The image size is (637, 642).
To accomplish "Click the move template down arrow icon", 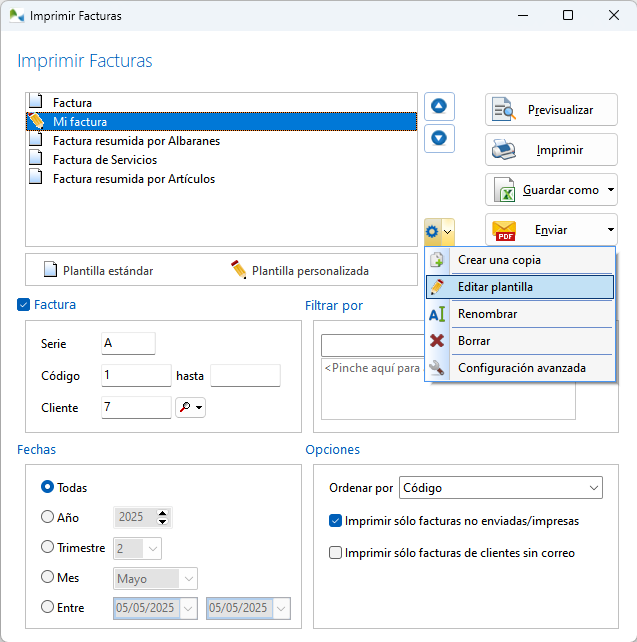I will pyautogui.click(x=439, y=138).
